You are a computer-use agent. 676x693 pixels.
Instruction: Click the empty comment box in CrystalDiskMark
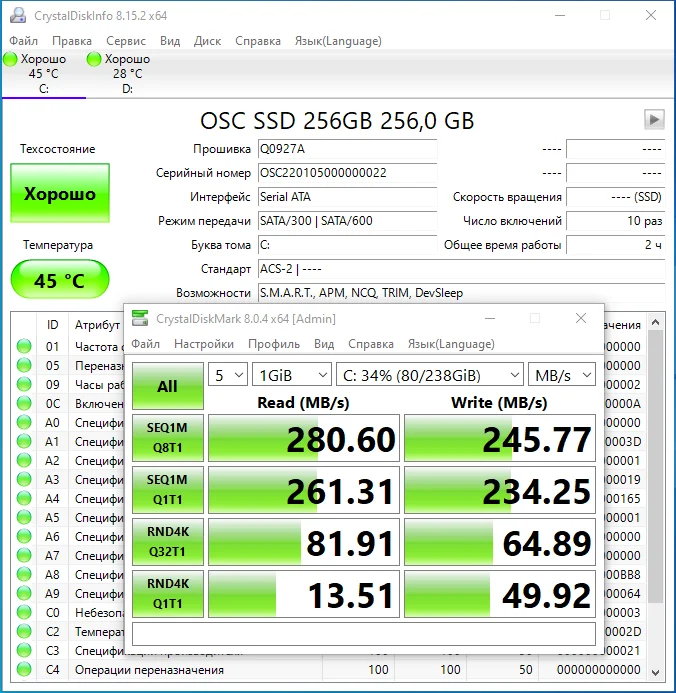364,634
